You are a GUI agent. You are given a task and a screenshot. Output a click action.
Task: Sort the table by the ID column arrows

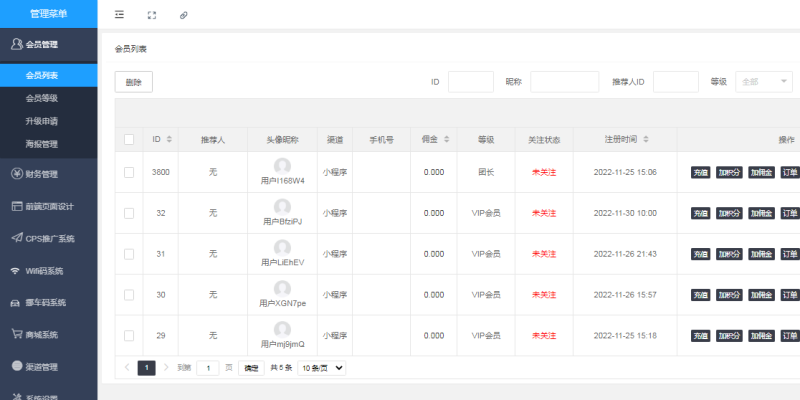point(169,139)
